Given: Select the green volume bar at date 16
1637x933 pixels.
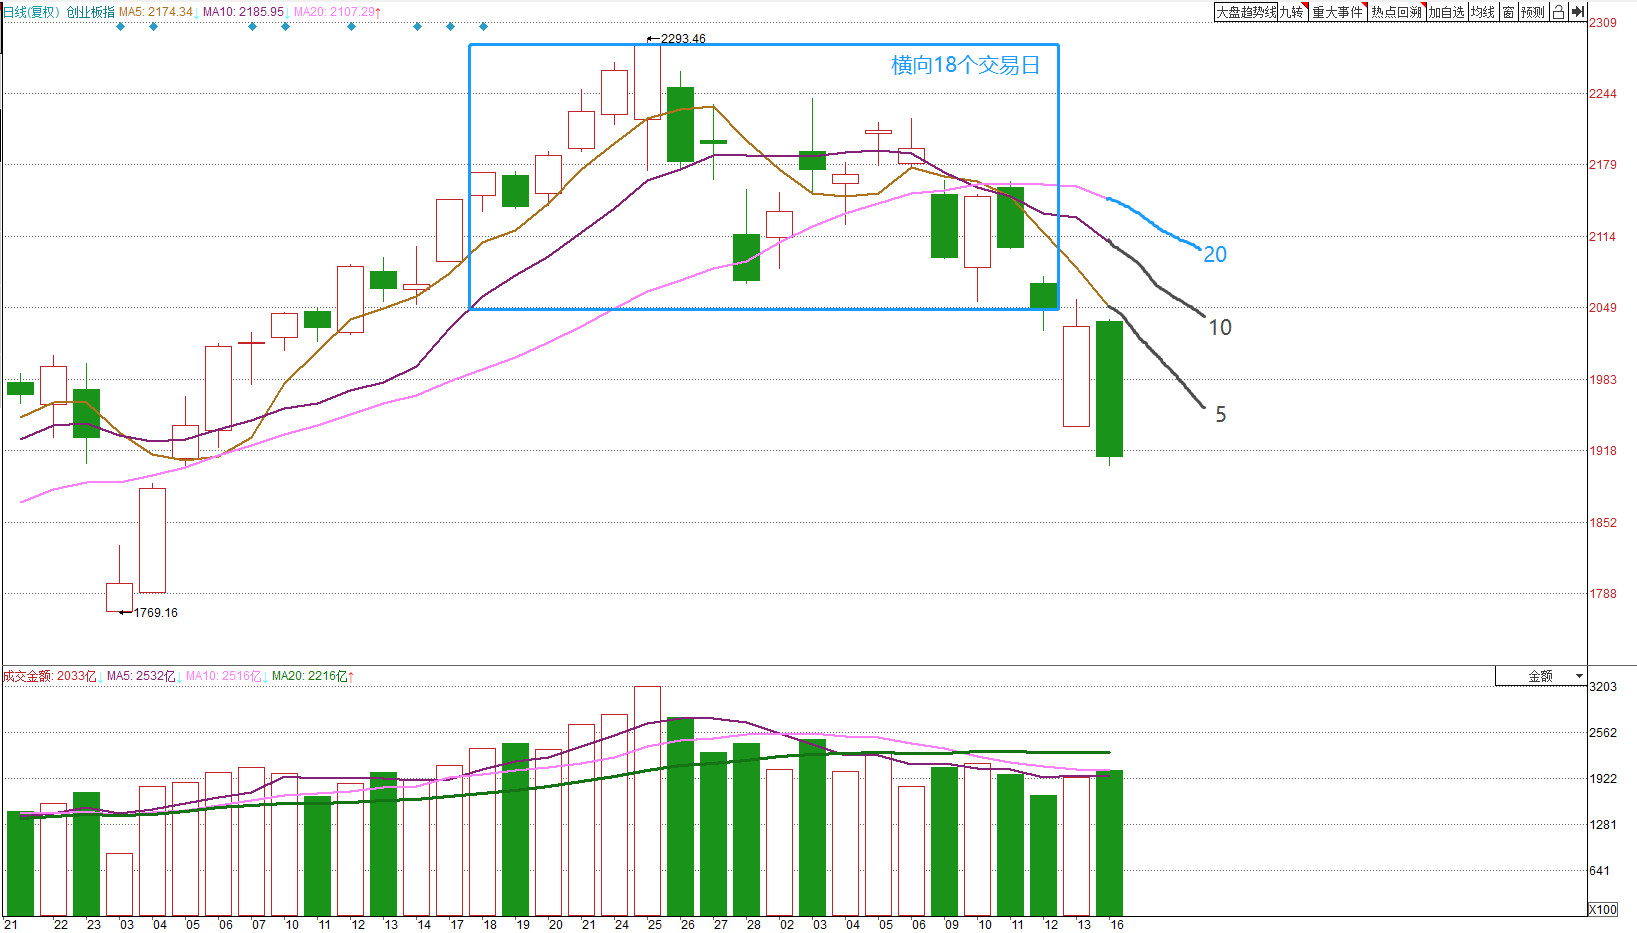Looking at the screenshot, I should 1109,843.
